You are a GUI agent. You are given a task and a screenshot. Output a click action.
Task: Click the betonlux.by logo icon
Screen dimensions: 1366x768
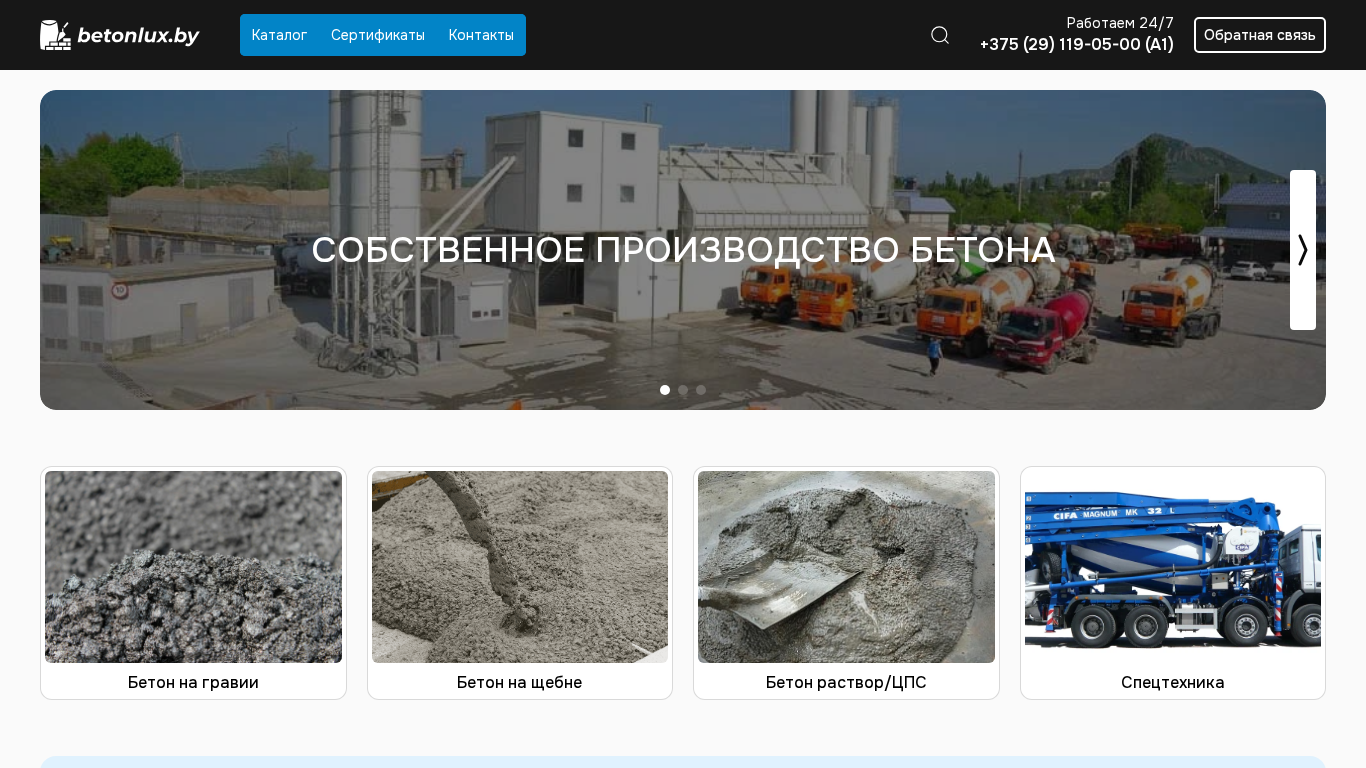tap(55, 35)
